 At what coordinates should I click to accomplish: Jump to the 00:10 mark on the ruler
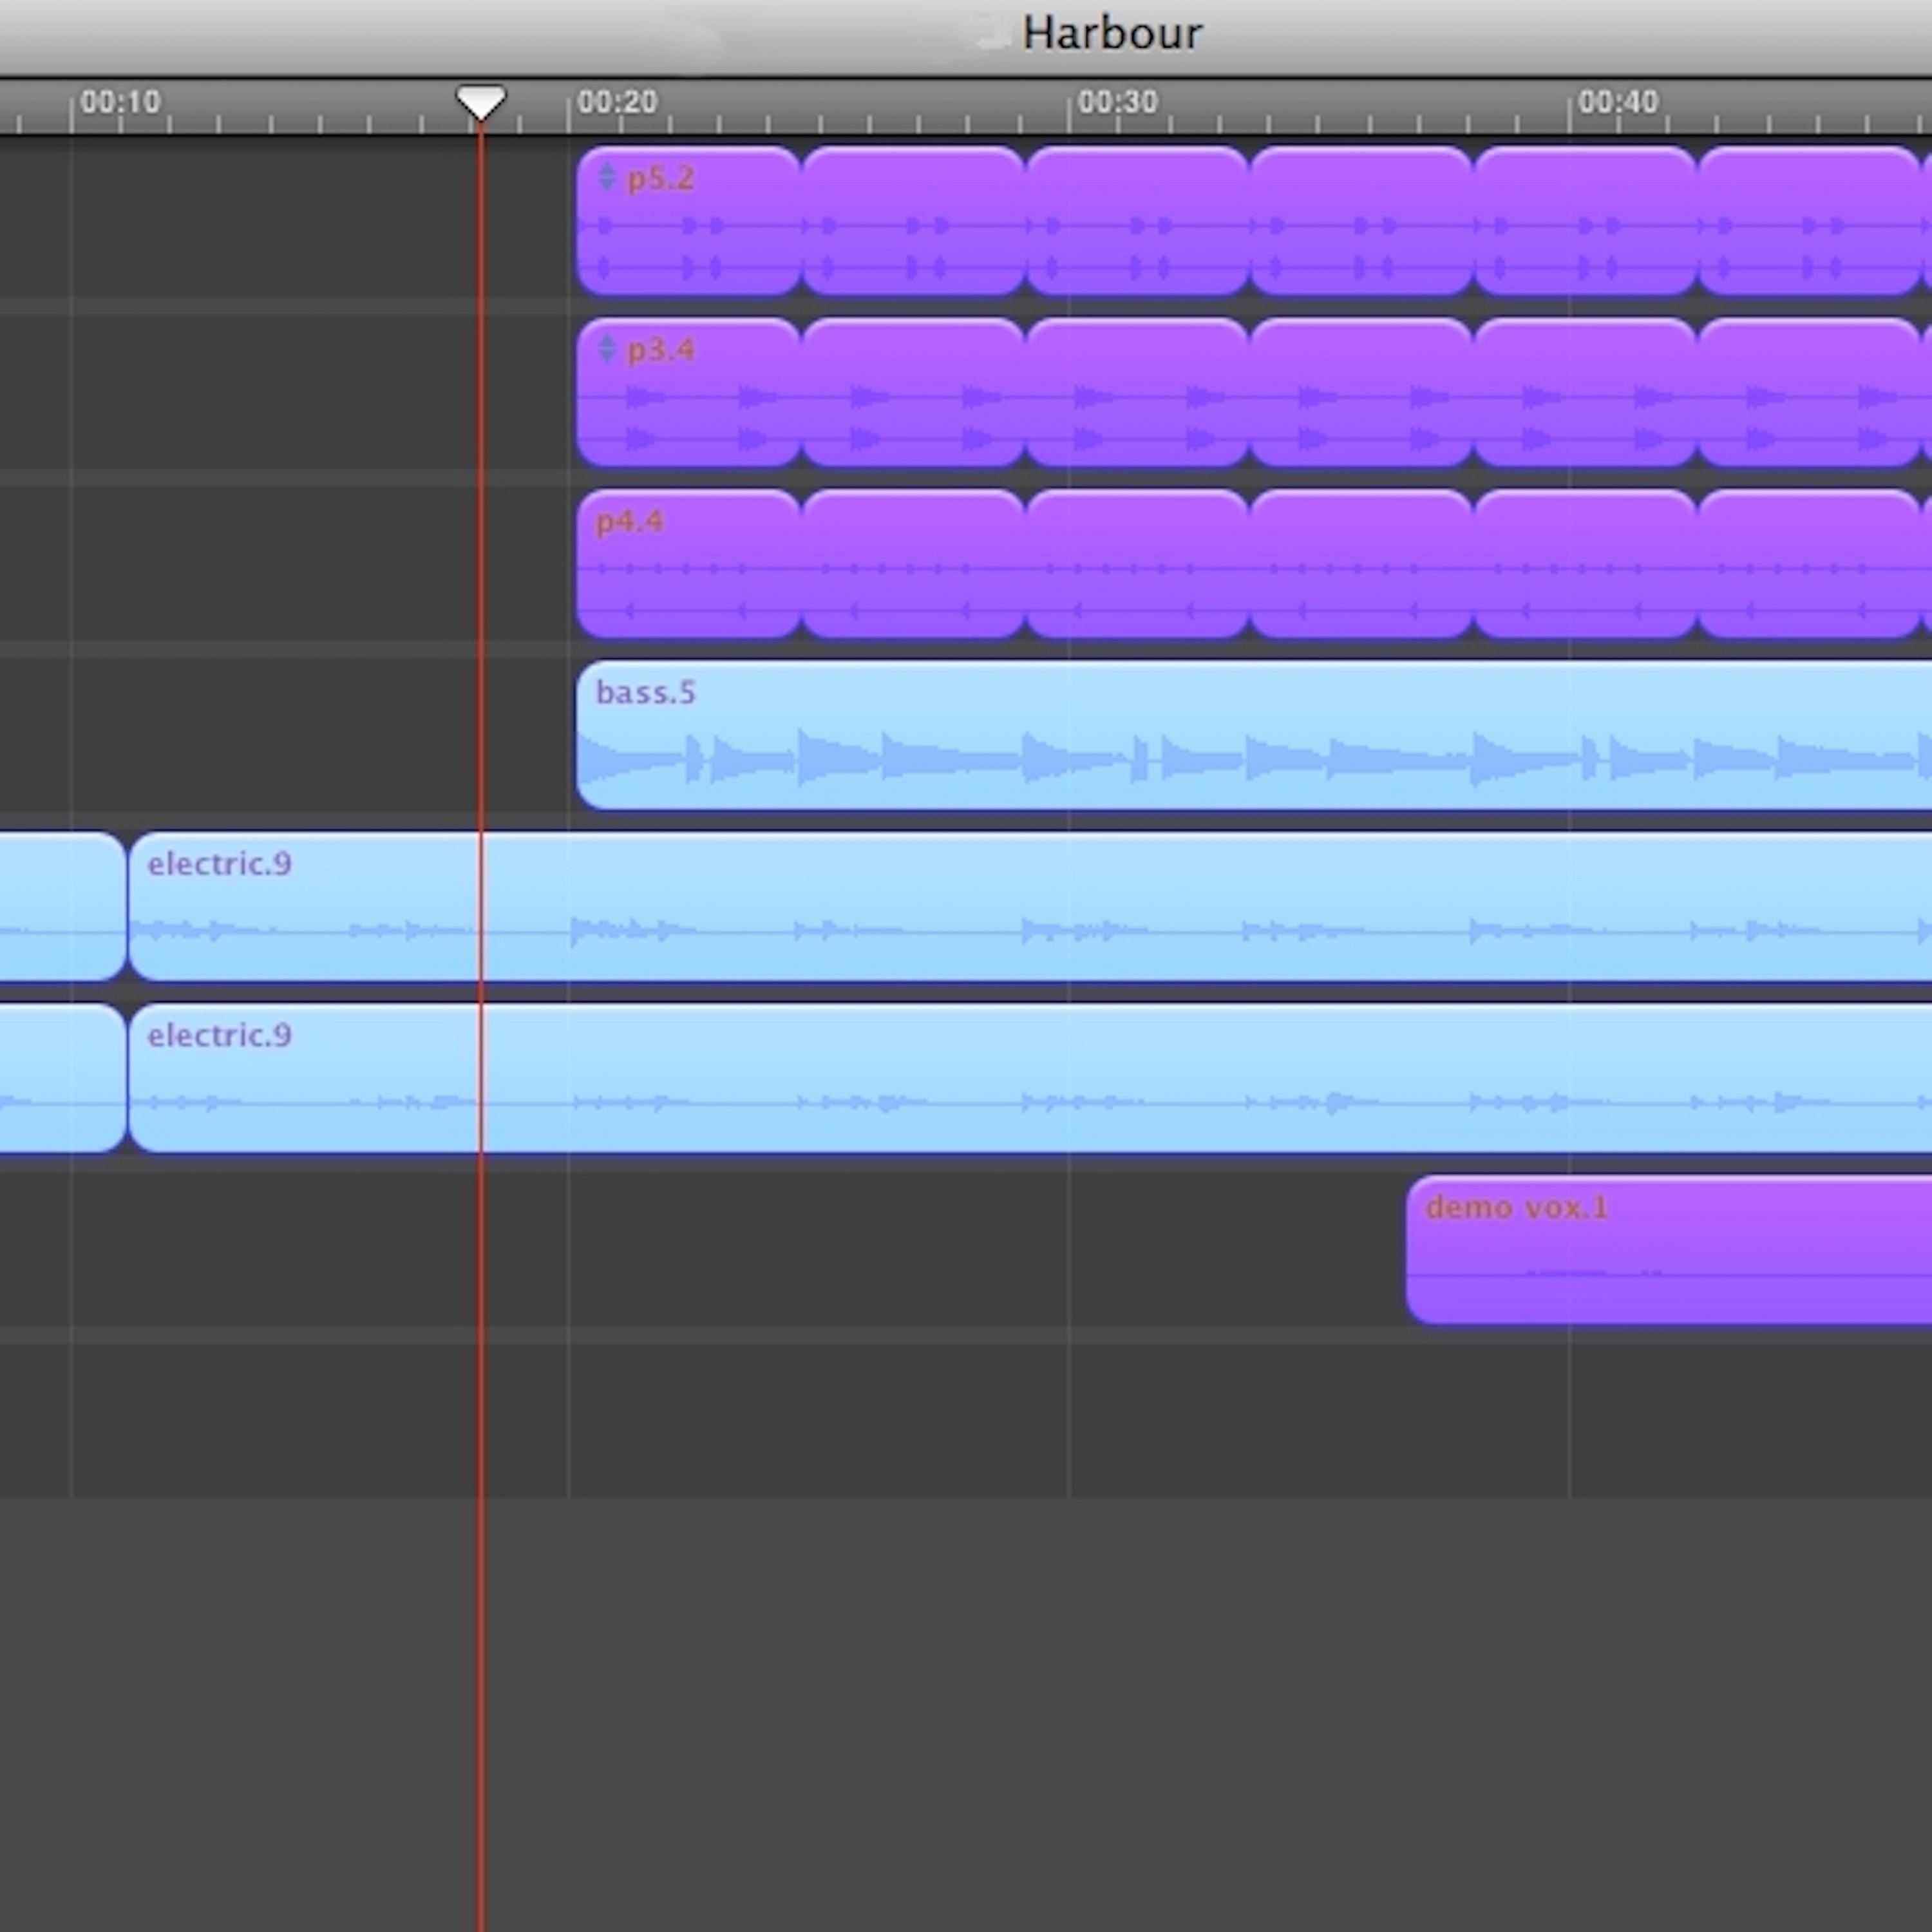click(x=120, y=102)
